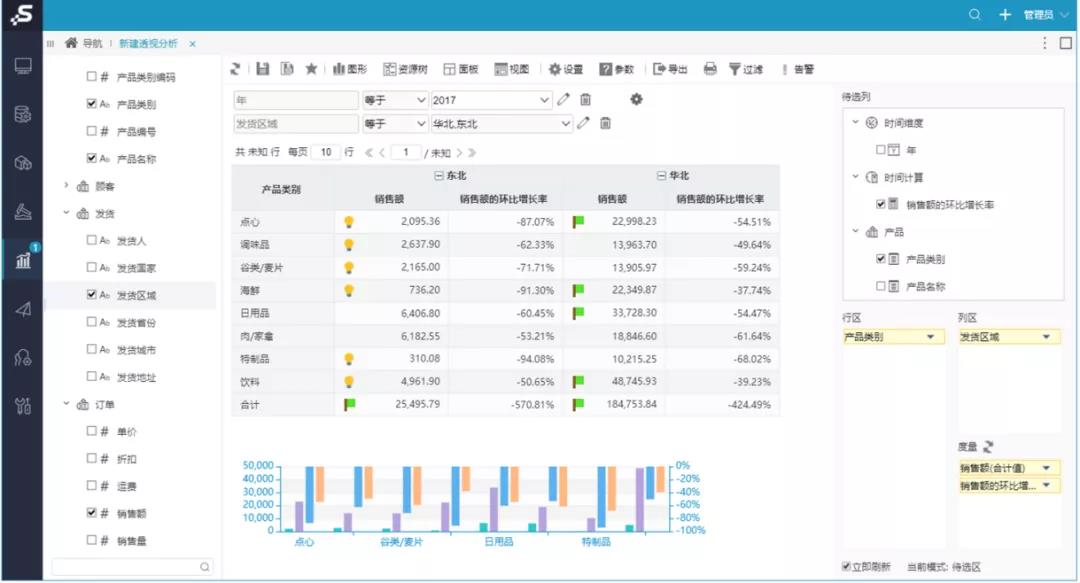This screenshot has width=1080, height=583.
Task: Save the analysis with the floppy disk icon
Action: 262,69
